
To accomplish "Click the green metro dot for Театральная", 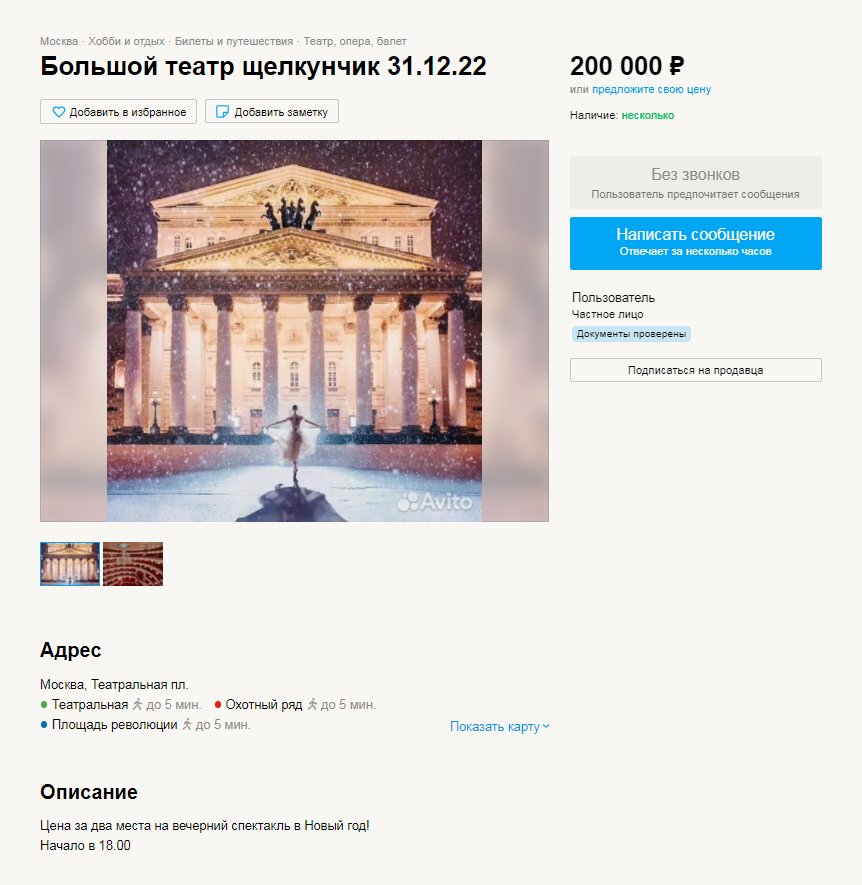I will (44, 704).
